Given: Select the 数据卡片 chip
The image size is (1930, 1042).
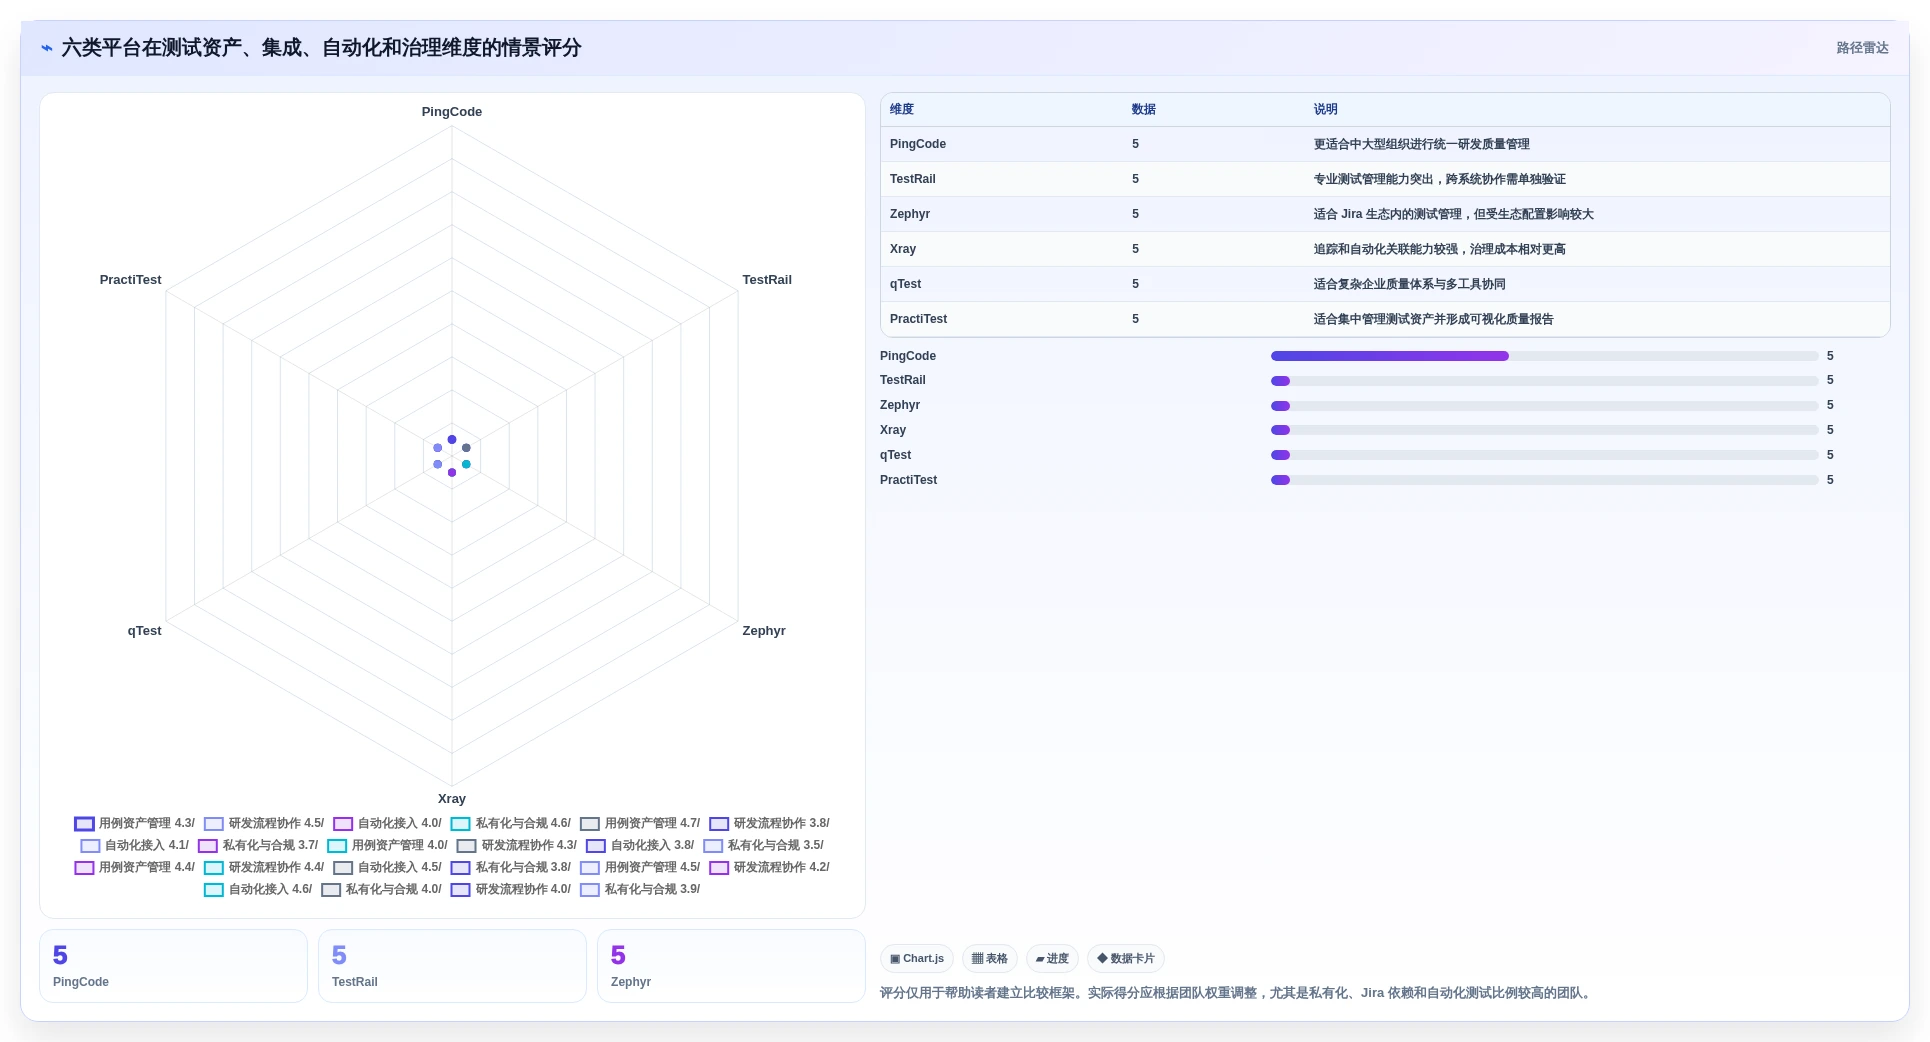Looking at the screenshot, I should (x=1126, y=959).
